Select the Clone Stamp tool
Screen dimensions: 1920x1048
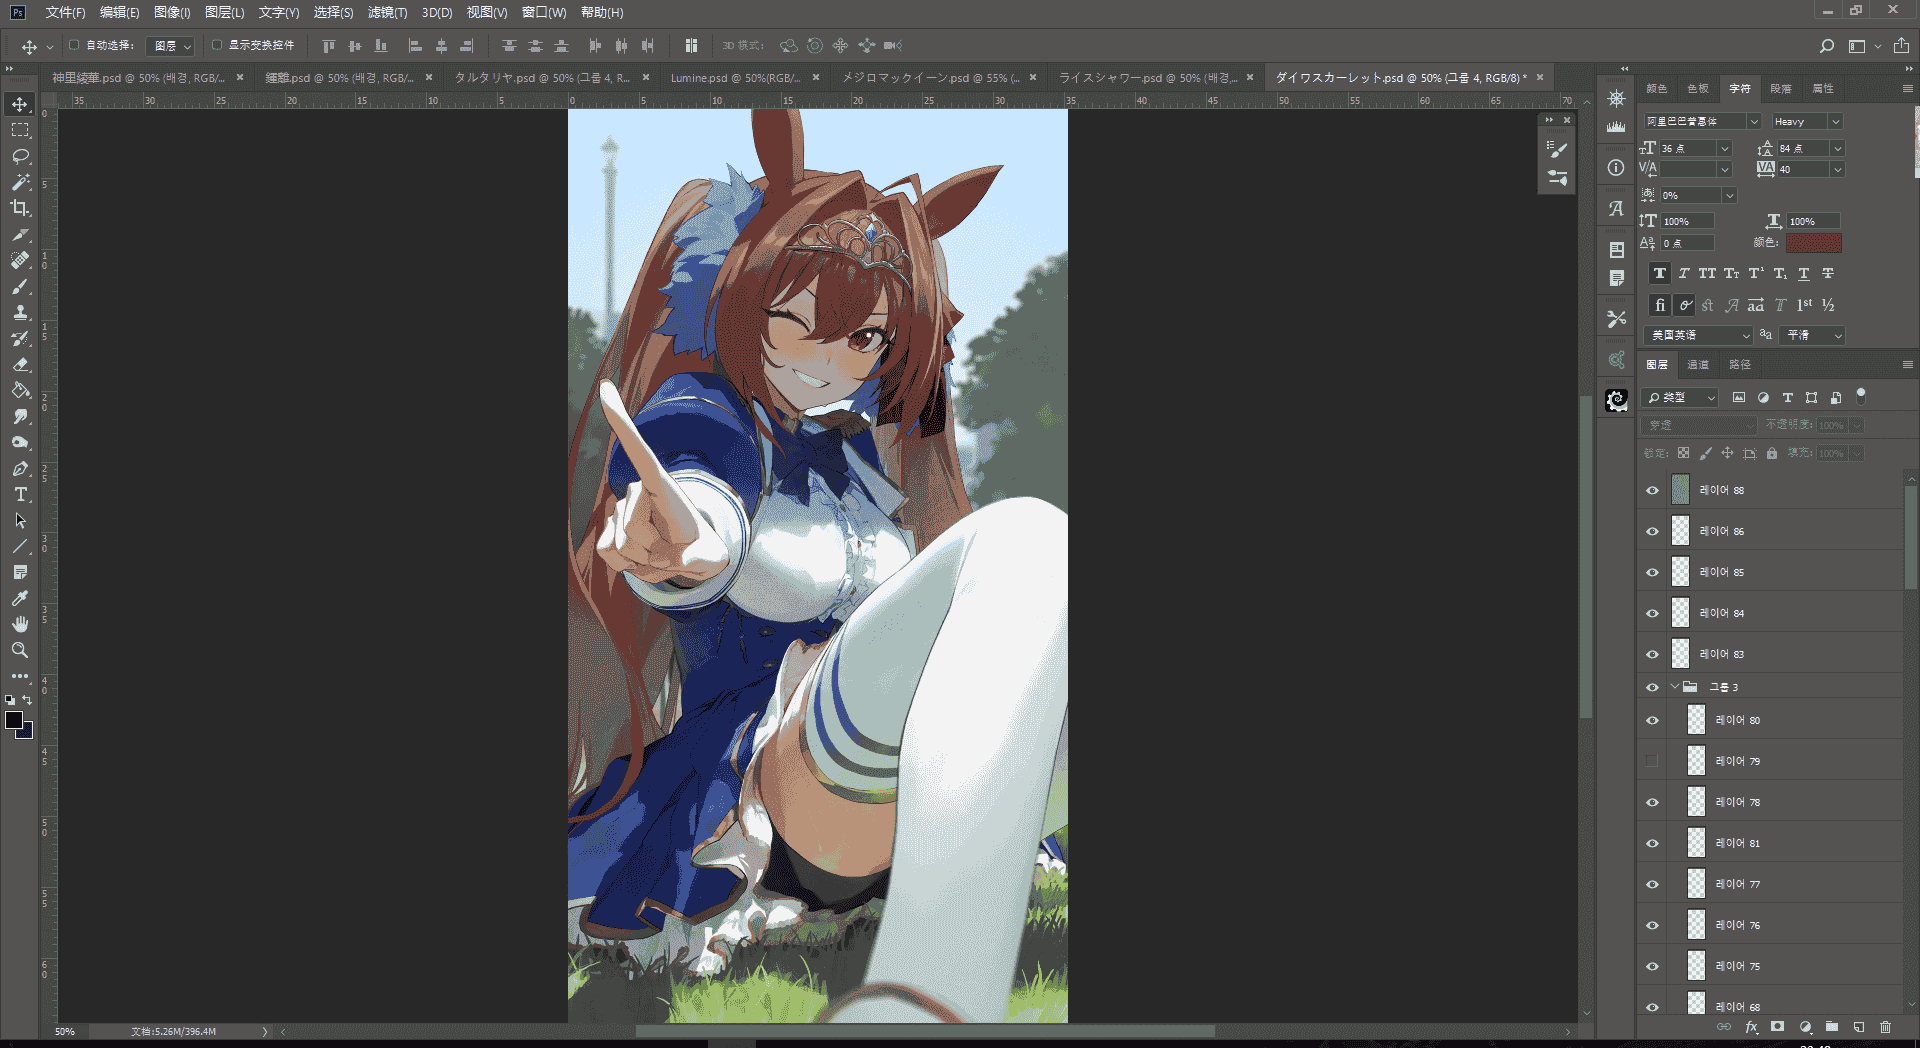point(20,312)
